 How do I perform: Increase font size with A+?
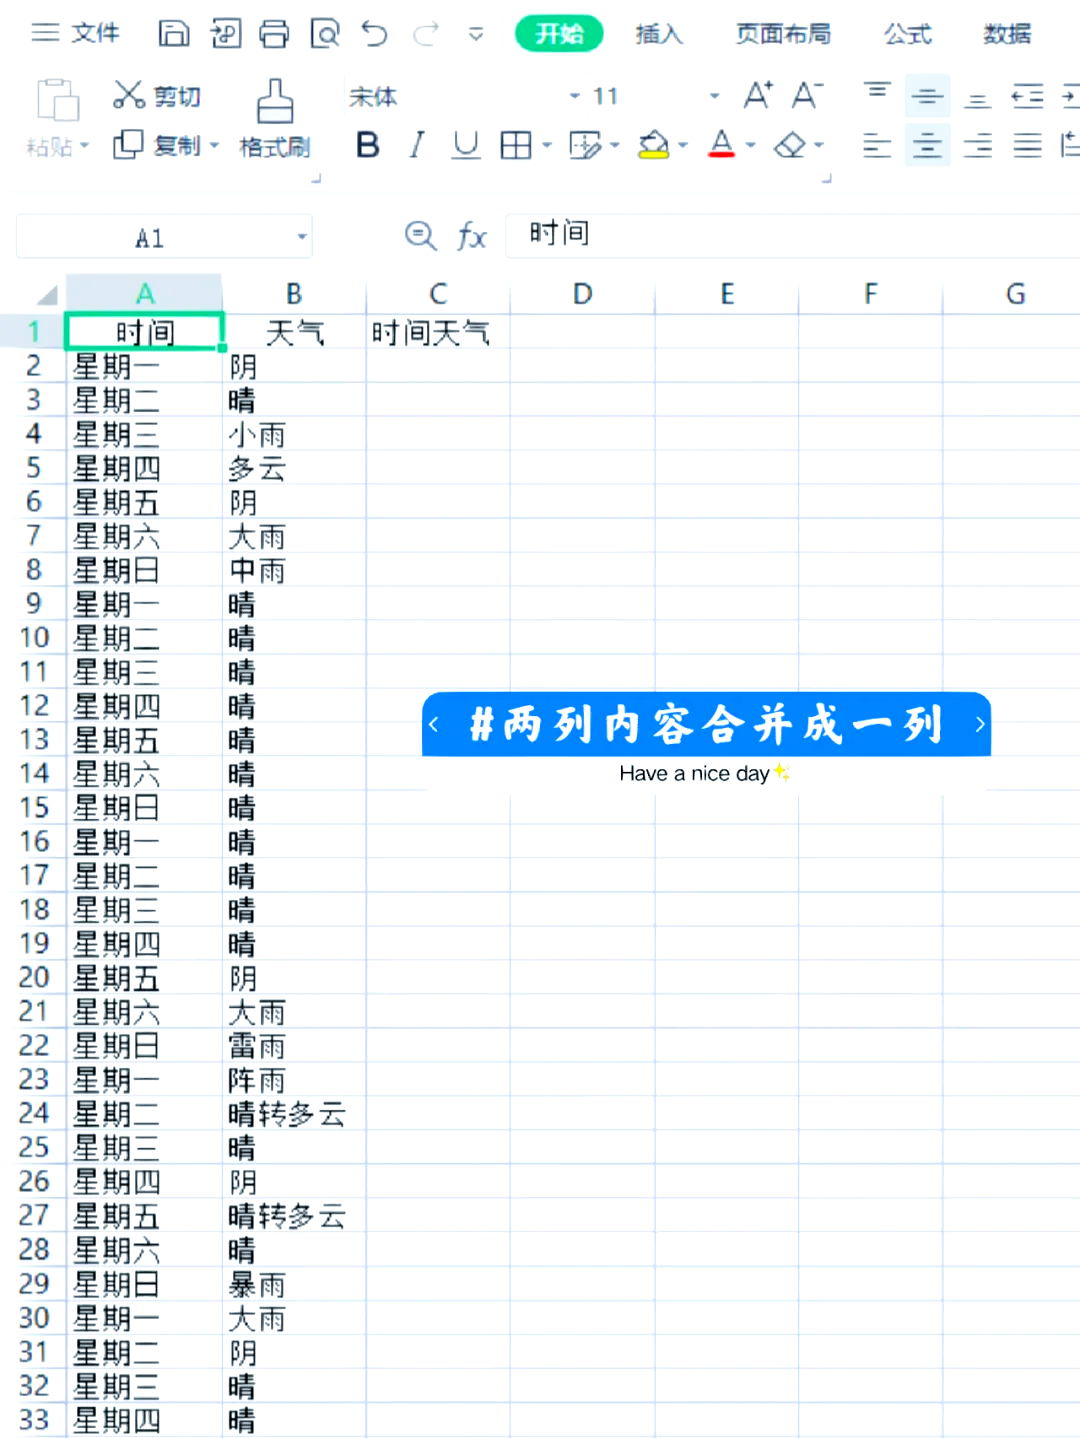[758, 95]
